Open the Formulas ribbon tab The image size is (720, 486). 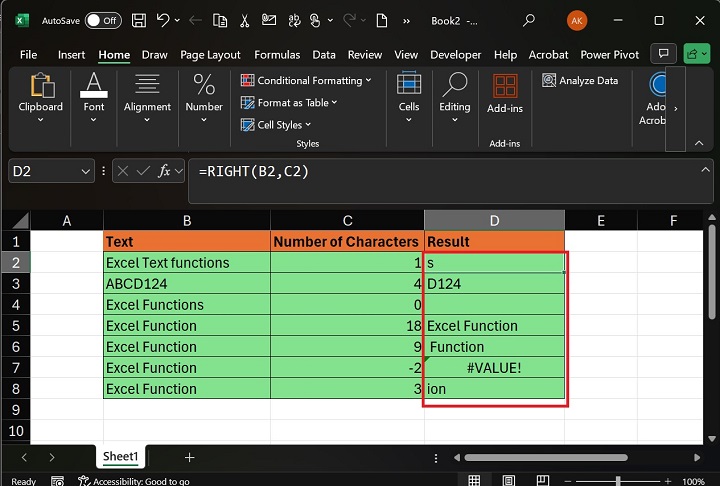point(277,55)
